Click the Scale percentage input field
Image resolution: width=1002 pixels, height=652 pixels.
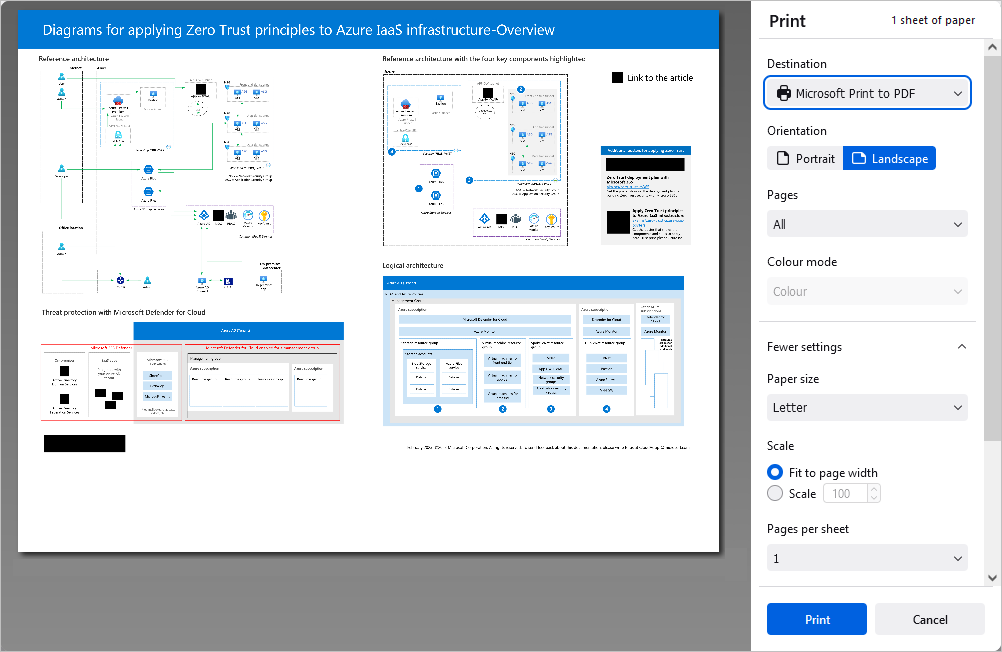(844, 494)
